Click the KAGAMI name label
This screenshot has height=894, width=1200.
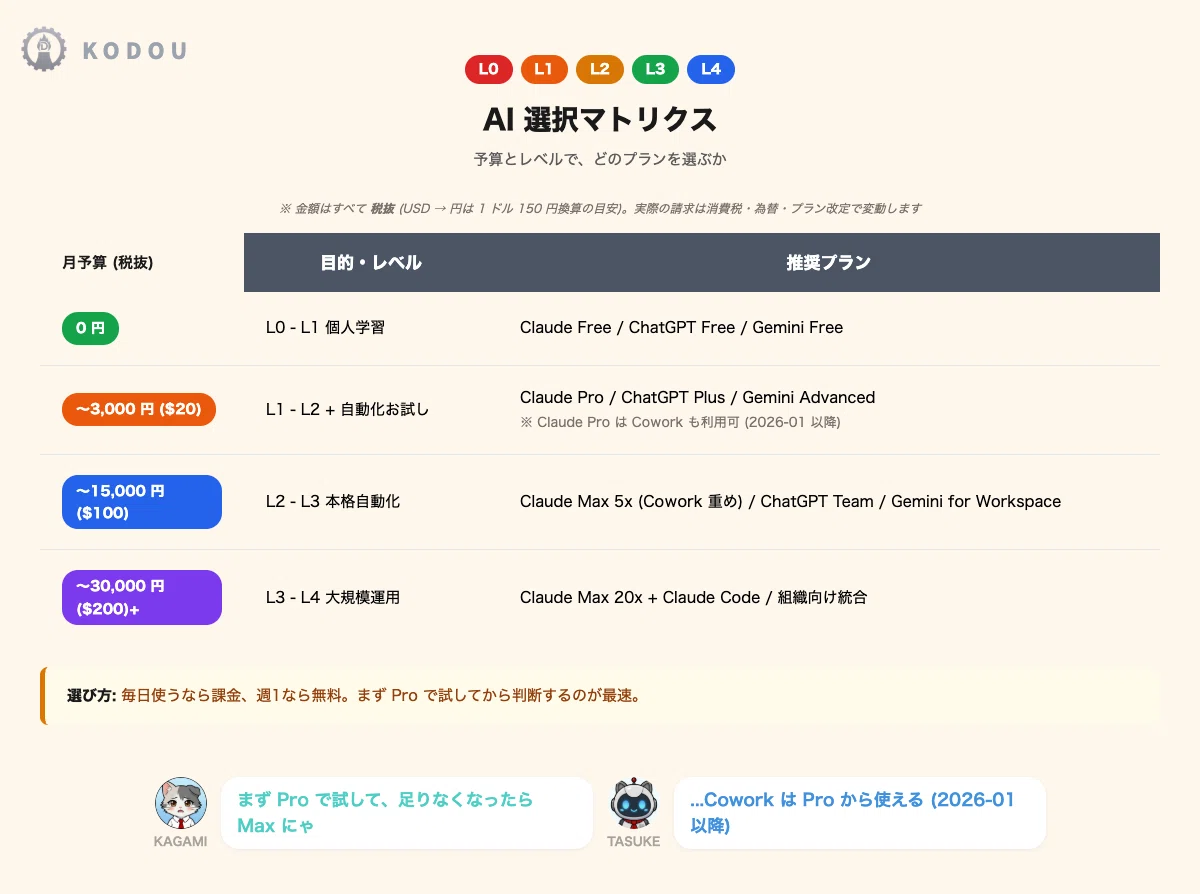(x=181, y=841)
